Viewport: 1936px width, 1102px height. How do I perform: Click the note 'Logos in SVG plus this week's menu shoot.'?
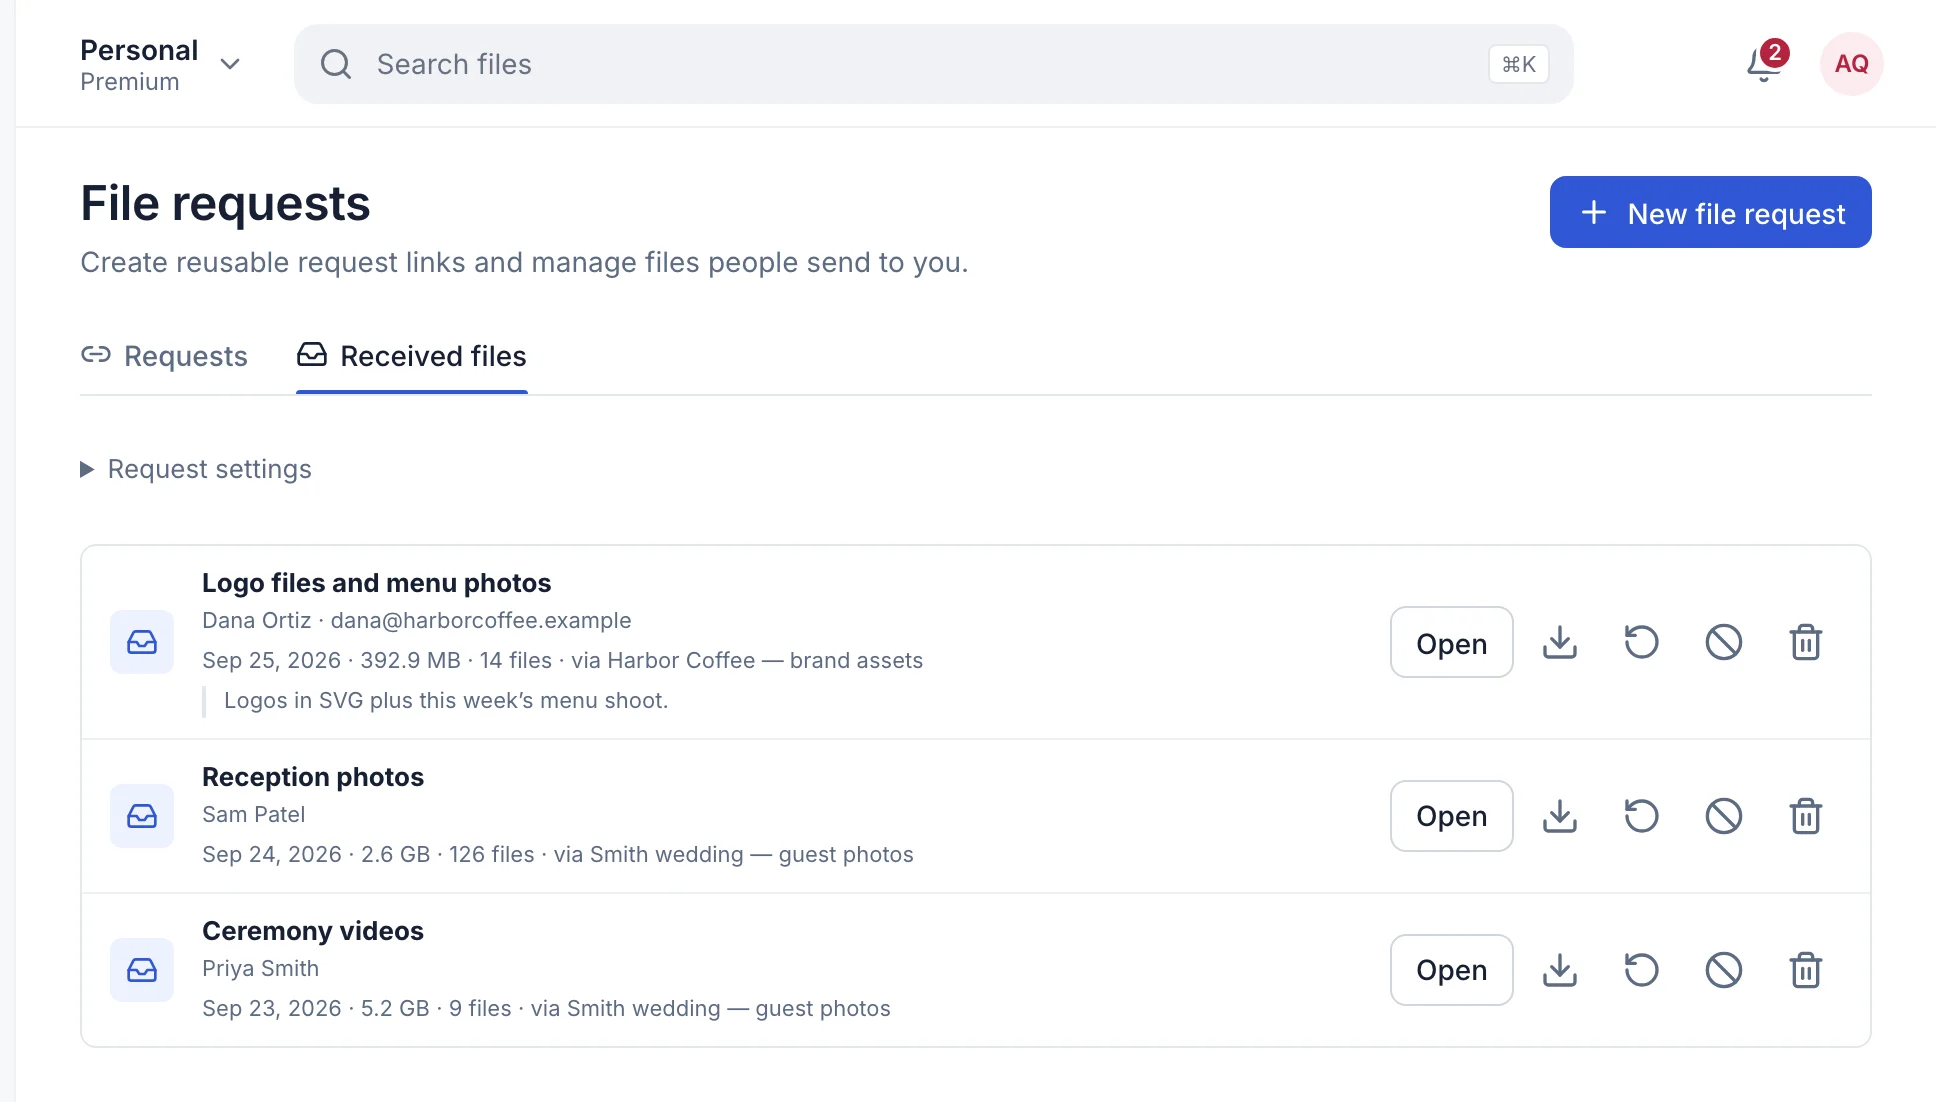(446, 700)
